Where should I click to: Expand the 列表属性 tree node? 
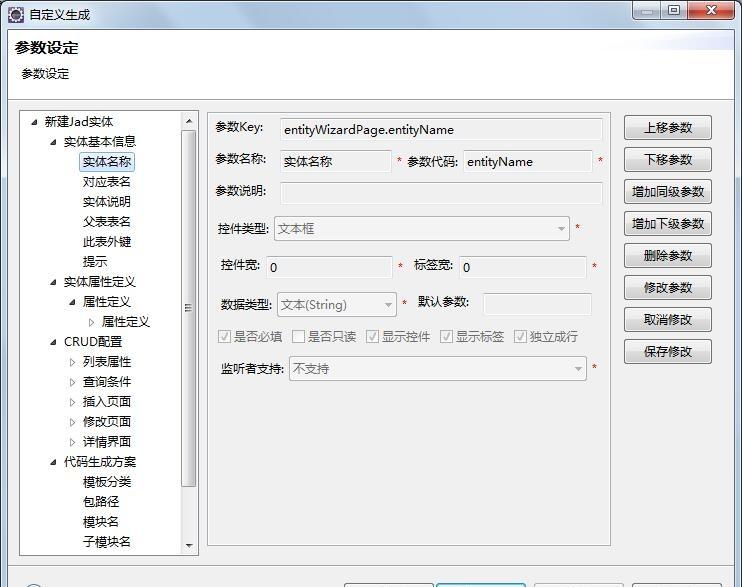(x=72, y=362)
